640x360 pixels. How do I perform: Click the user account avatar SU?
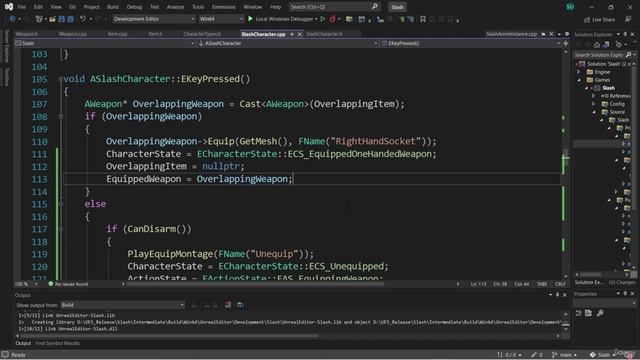point(570,7)
